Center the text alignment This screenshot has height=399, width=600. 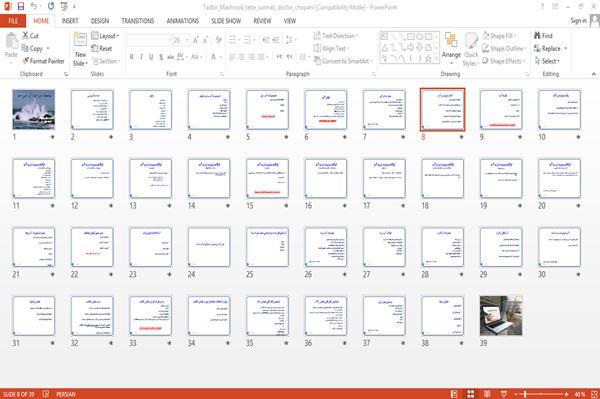click(x=241, y=57)
